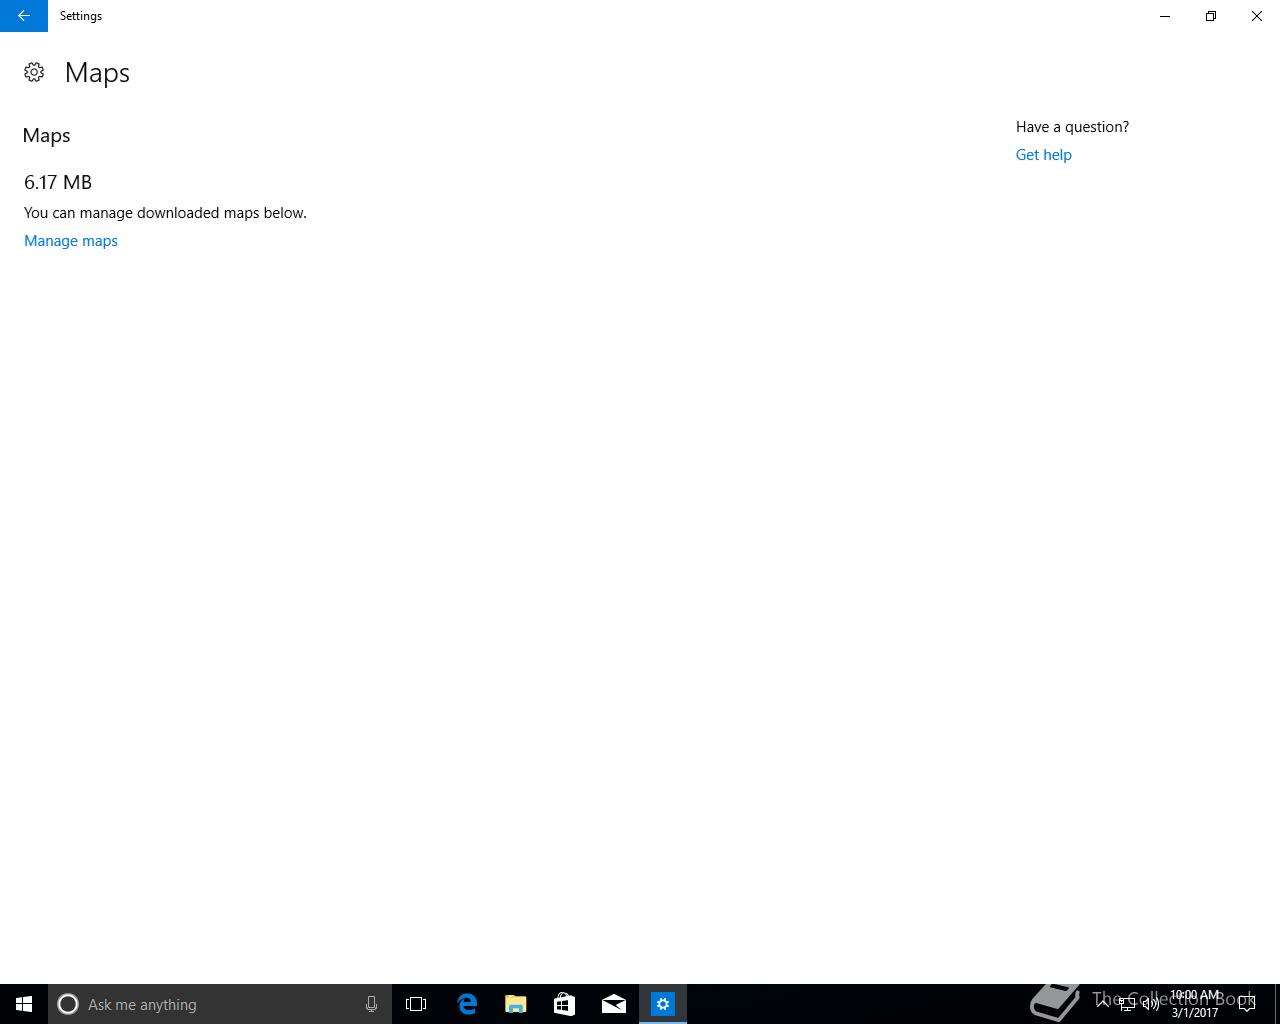
Task: Select the 6.17 MB storage size text
Action: point(58,183)
